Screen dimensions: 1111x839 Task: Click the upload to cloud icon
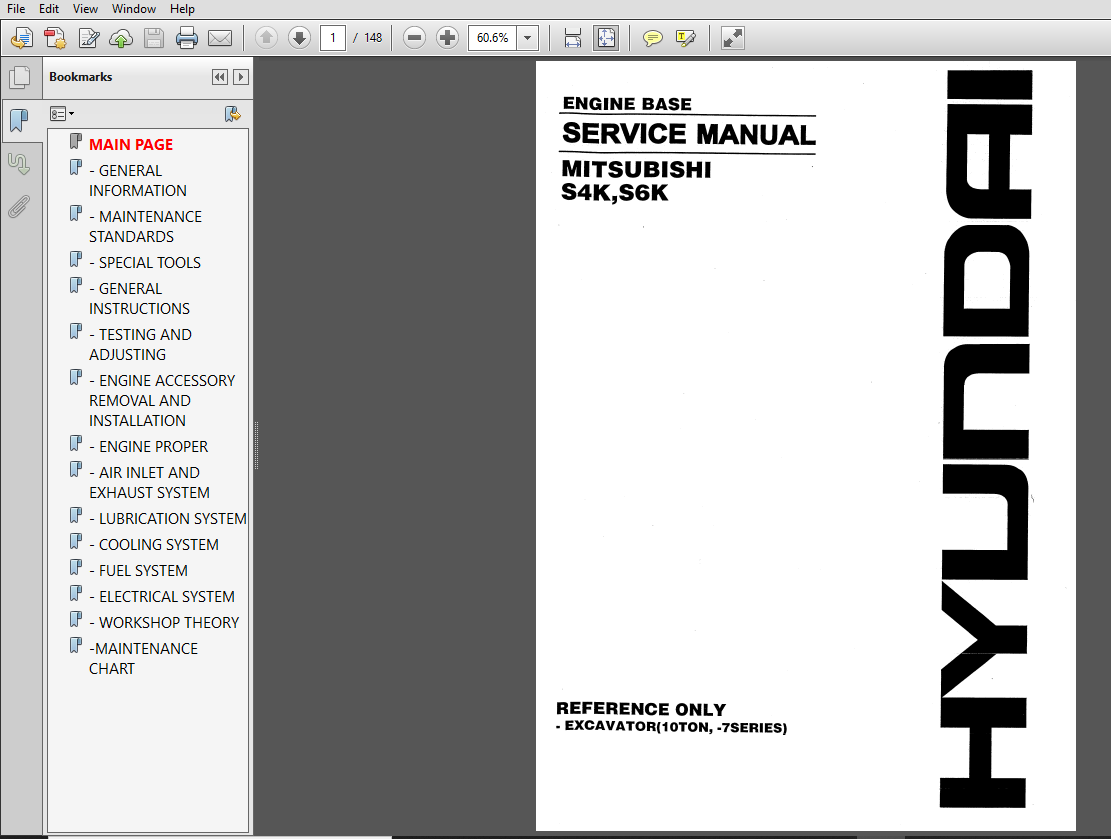pos(121,38)
